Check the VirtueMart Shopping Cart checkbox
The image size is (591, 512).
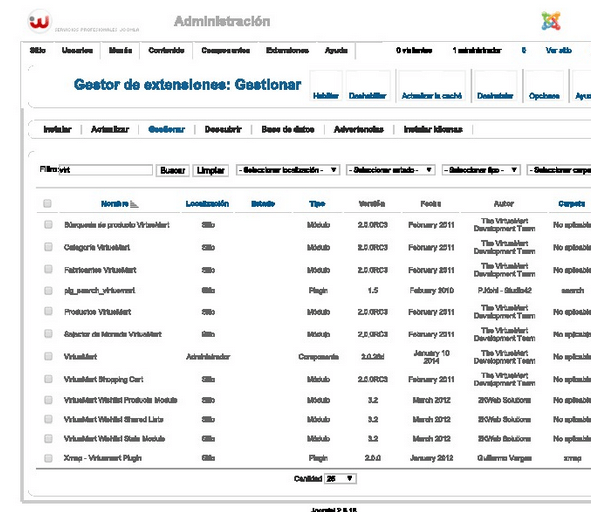pyautogui.click(x=48, y=379)
